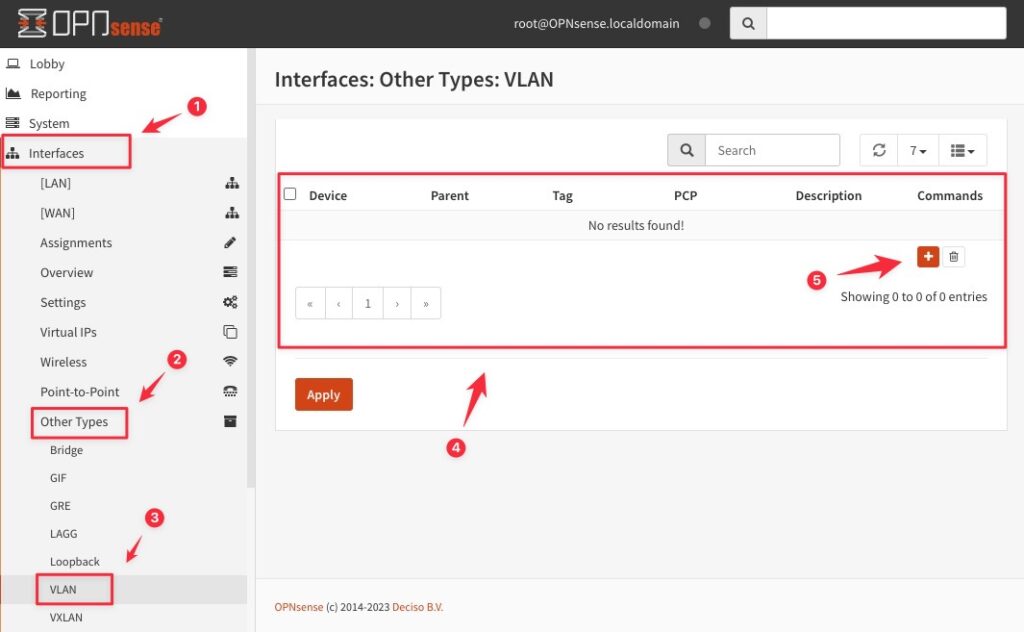Image resolution: width=1024 pixels, height=632 pixels.
Task: Open rows-per-page dropdown showing 7
Action: (x=918, y=150)
